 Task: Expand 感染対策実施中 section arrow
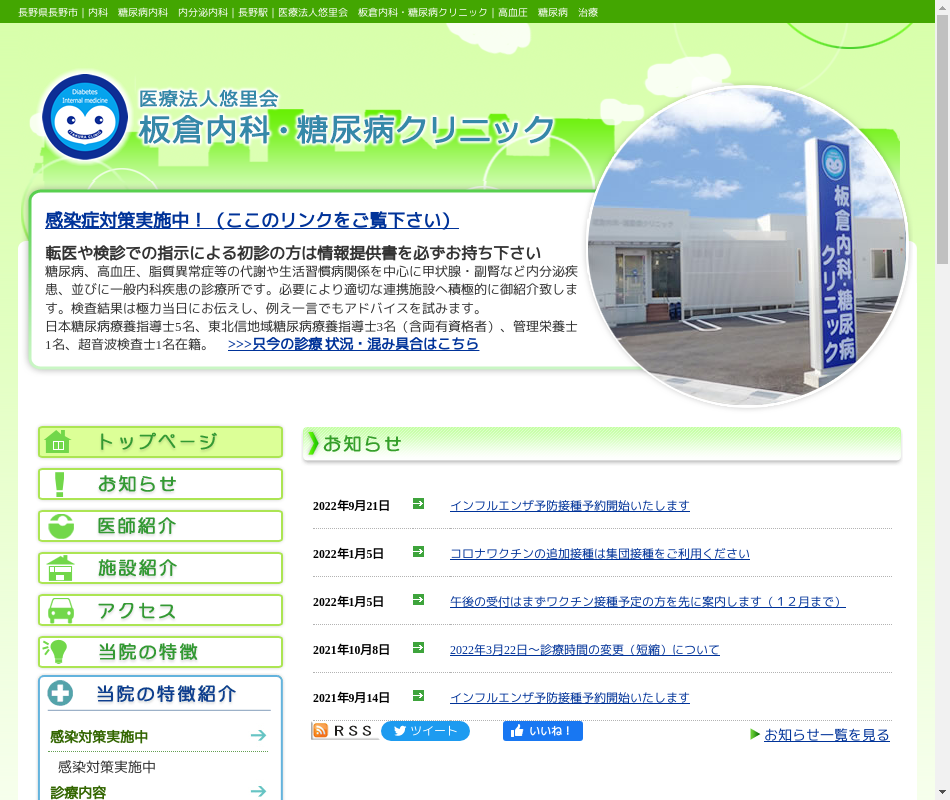258,736
